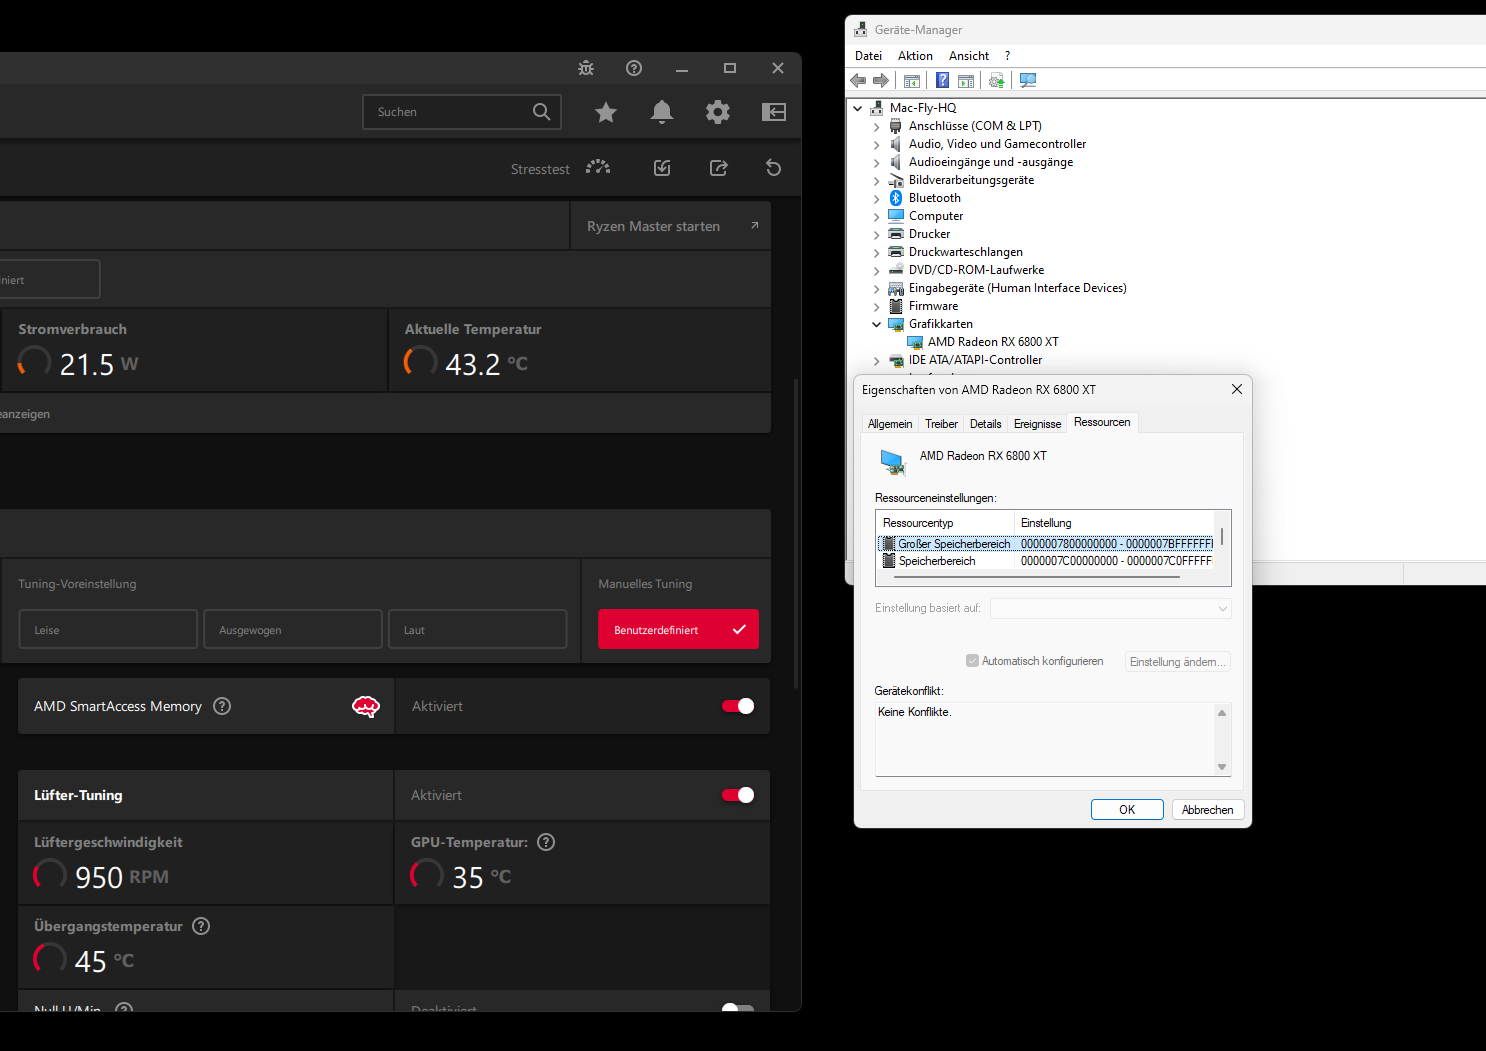Switch to the Treiber tab
Screen dimensions: 1486x1051
[941, 424]
